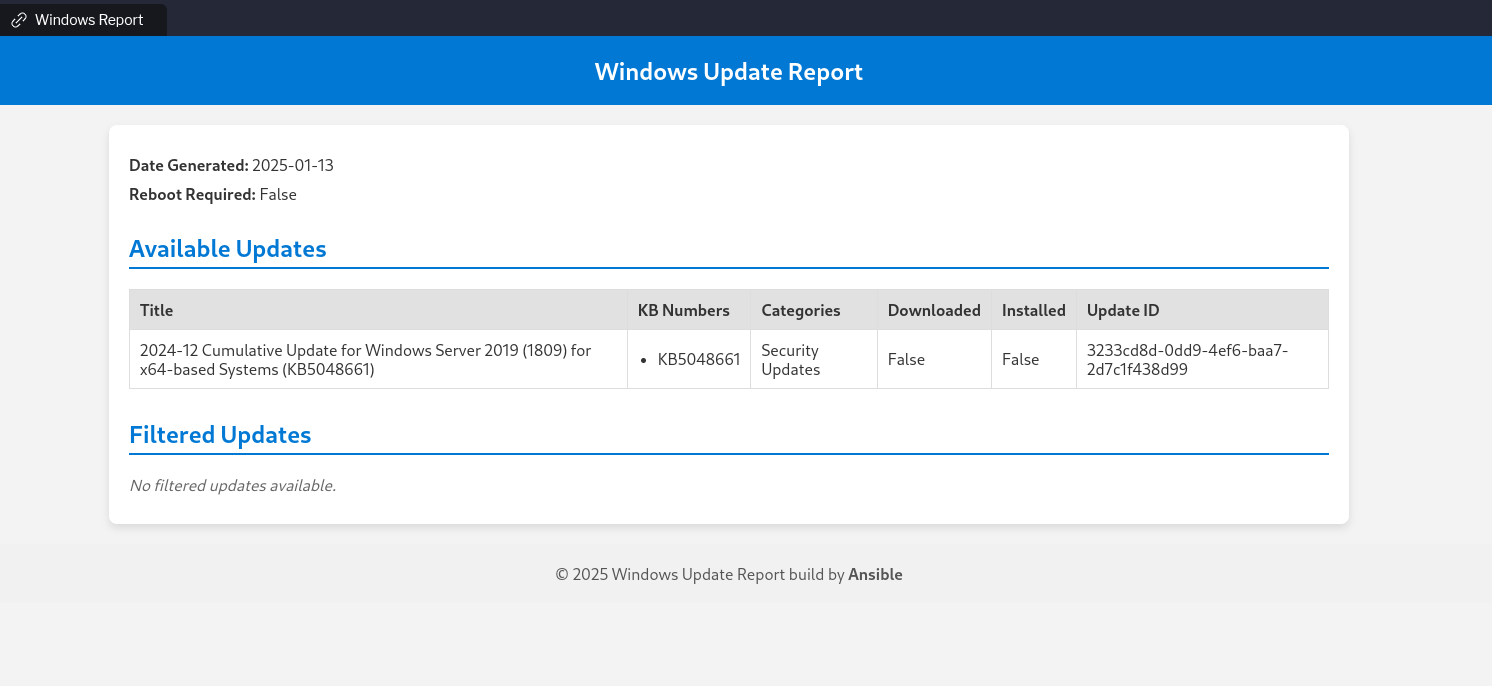This screenshot has width=1492, height=686.
Task: Click the 2024-12 Cumulative Update title cell
Action: click(x=378, y=360)
